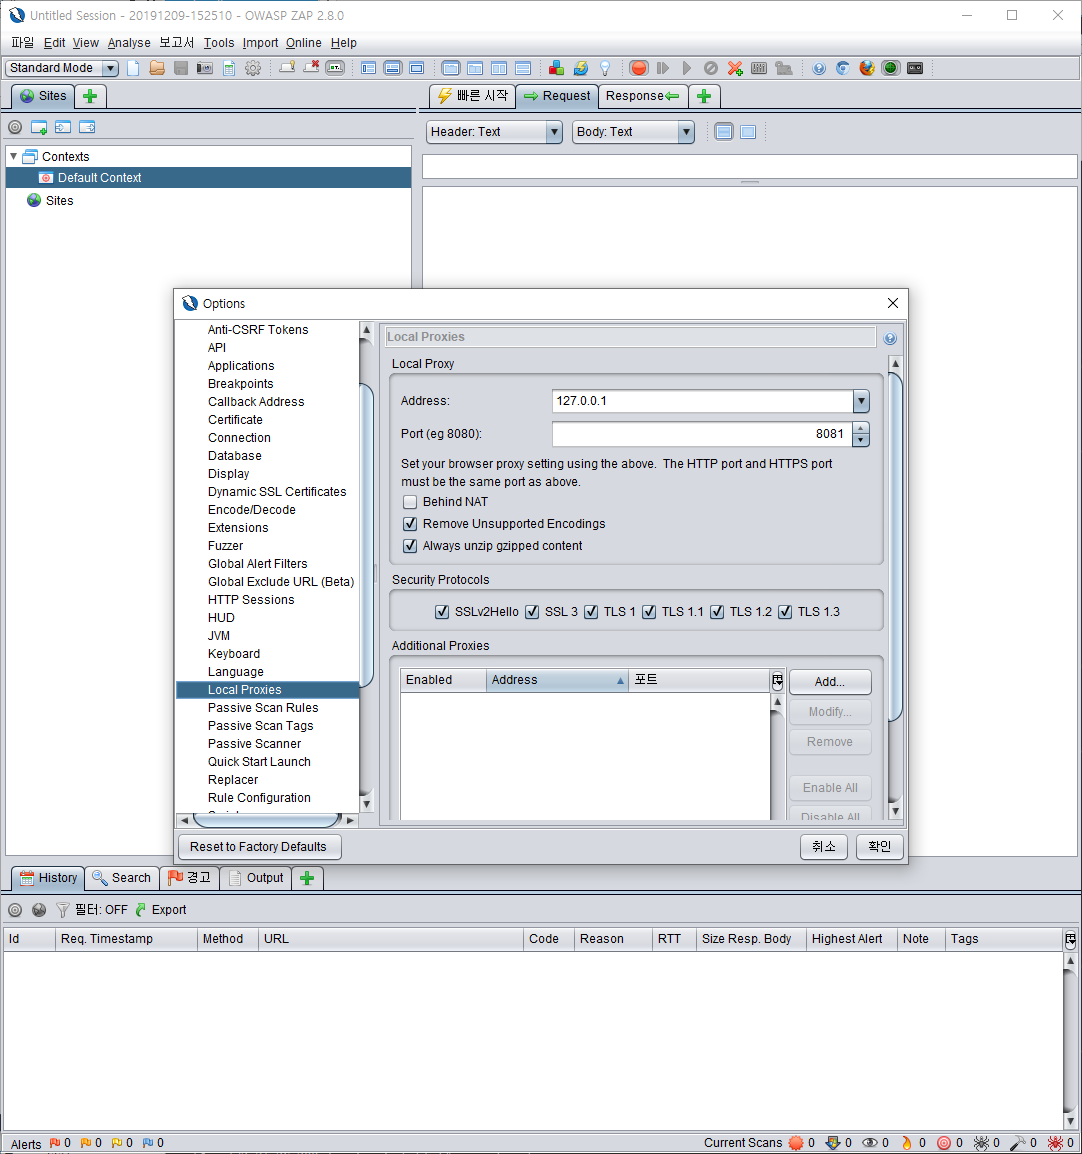Toggle SSLv2Hello protocol checkbox
1082x1154 pixels.
(442, 612)
